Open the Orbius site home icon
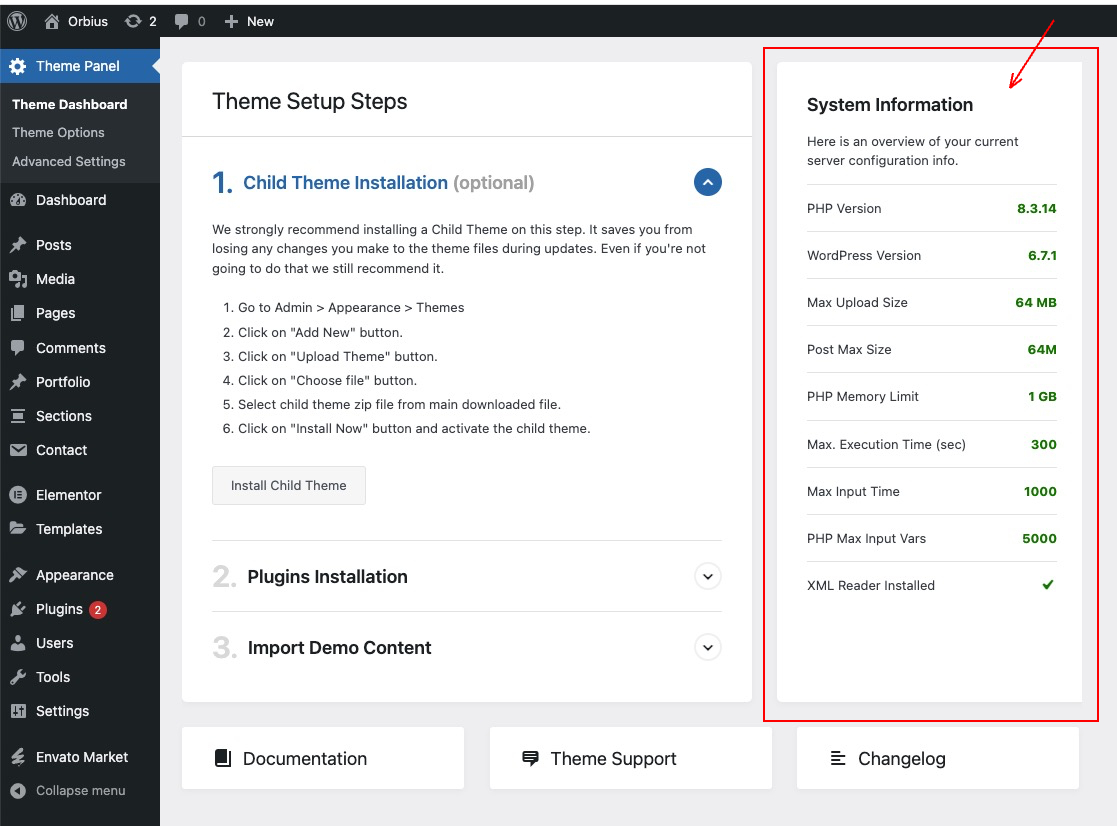1117x826 pixels. coord(51,21)
